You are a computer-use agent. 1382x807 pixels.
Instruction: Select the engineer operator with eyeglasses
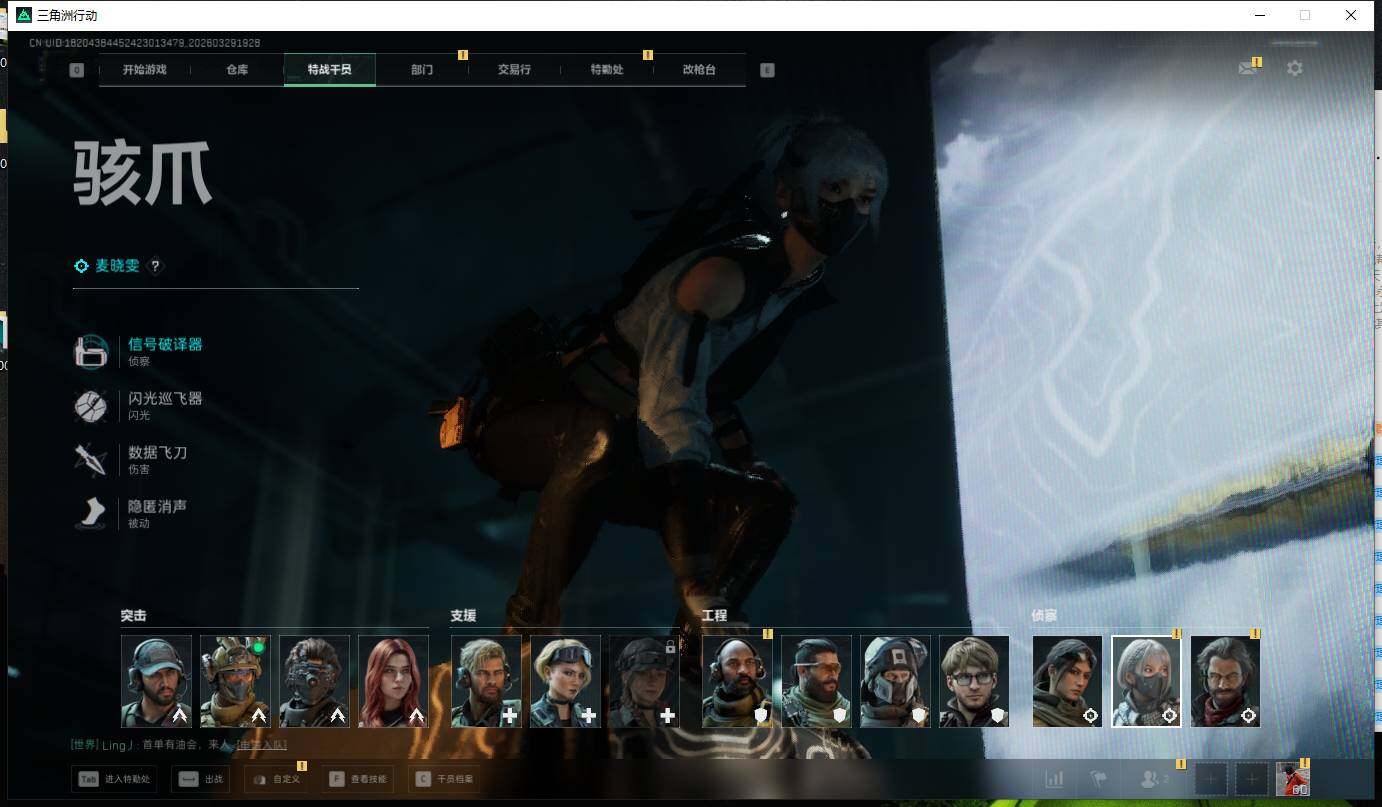974,681
